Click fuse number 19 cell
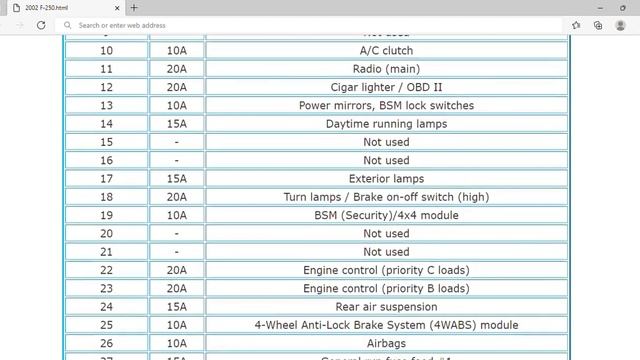 (x=107, y=216)
